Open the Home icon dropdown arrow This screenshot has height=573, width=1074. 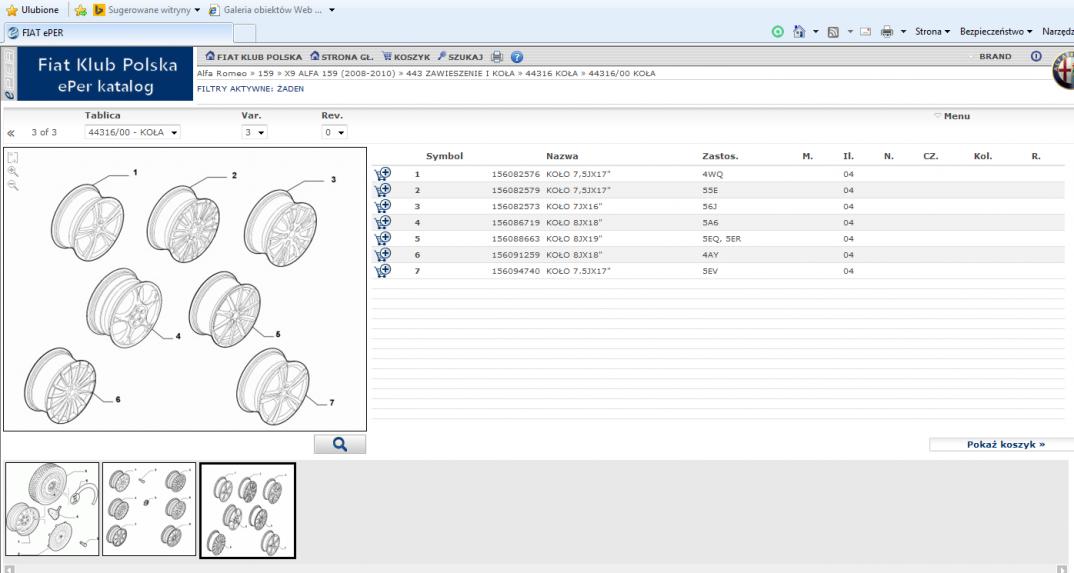[x=815, y=31]
